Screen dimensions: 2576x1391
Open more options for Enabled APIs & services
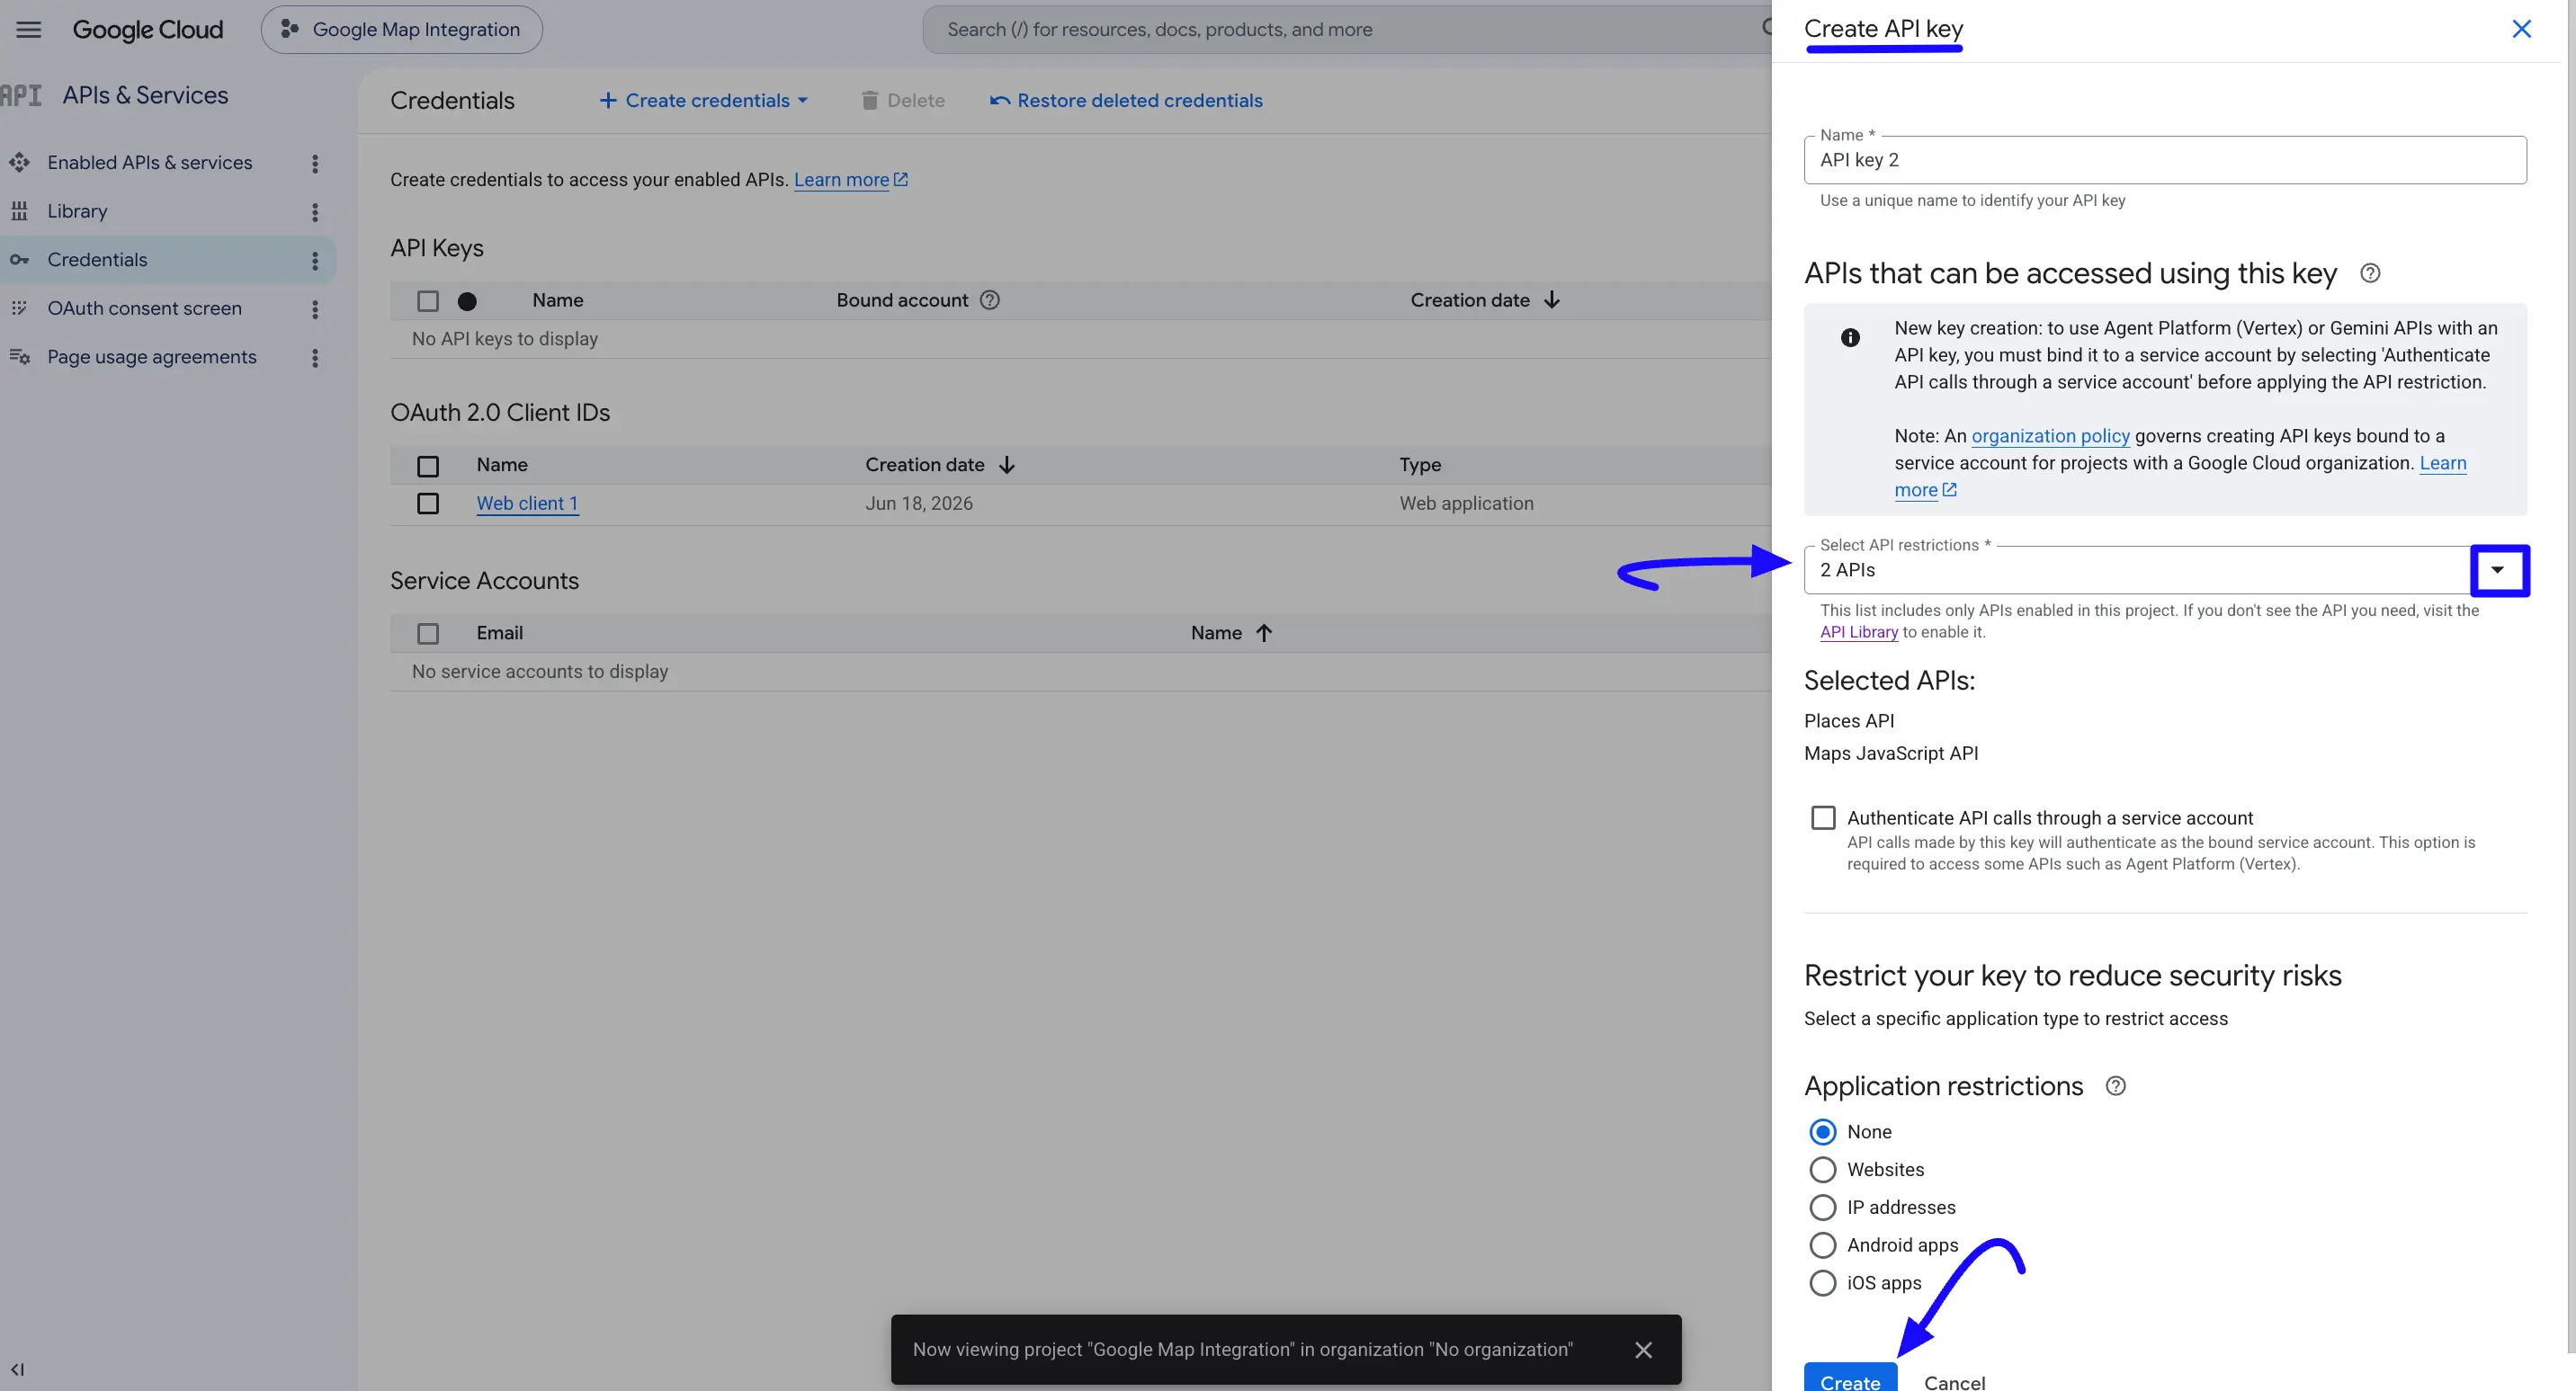click(315, 163)
